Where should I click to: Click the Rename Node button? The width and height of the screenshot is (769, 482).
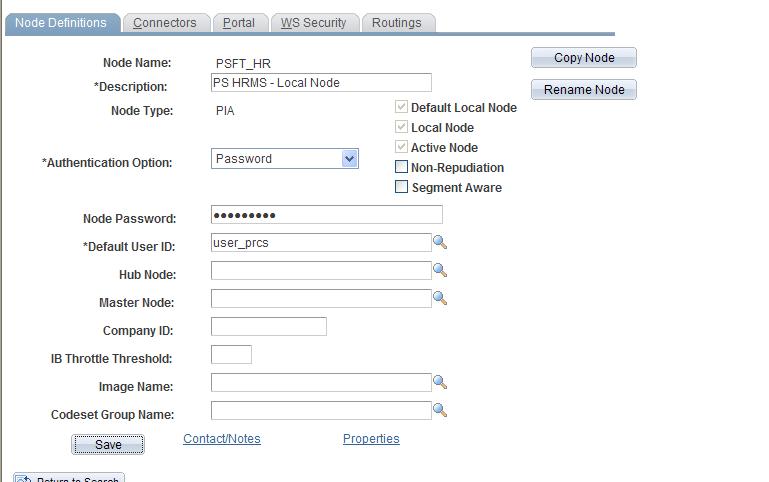pyautogui.click(x=584, y=90)
